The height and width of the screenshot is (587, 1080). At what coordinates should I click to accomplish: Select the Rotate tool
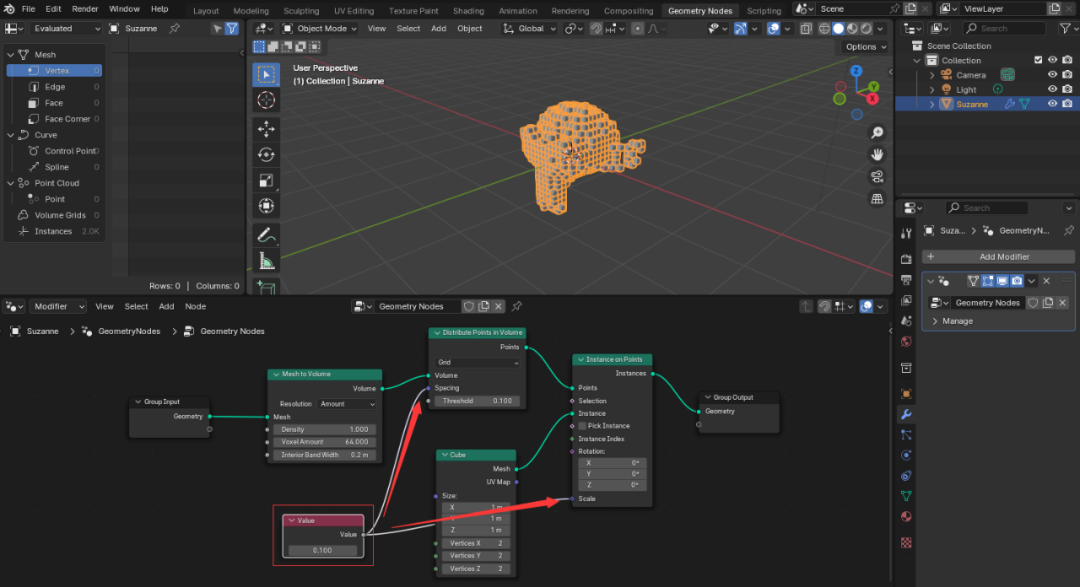point(266,154)
